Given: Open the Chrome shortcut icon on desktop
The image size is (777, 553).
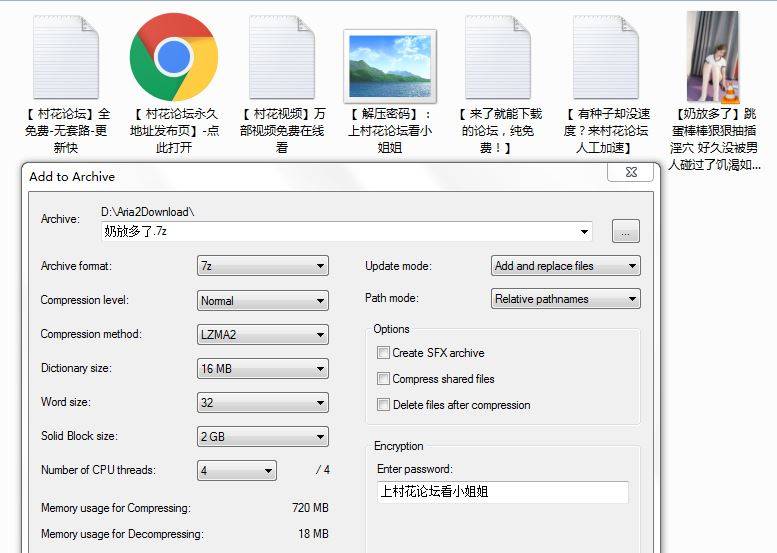Looking at the screenshot, I should click(173, 57).
